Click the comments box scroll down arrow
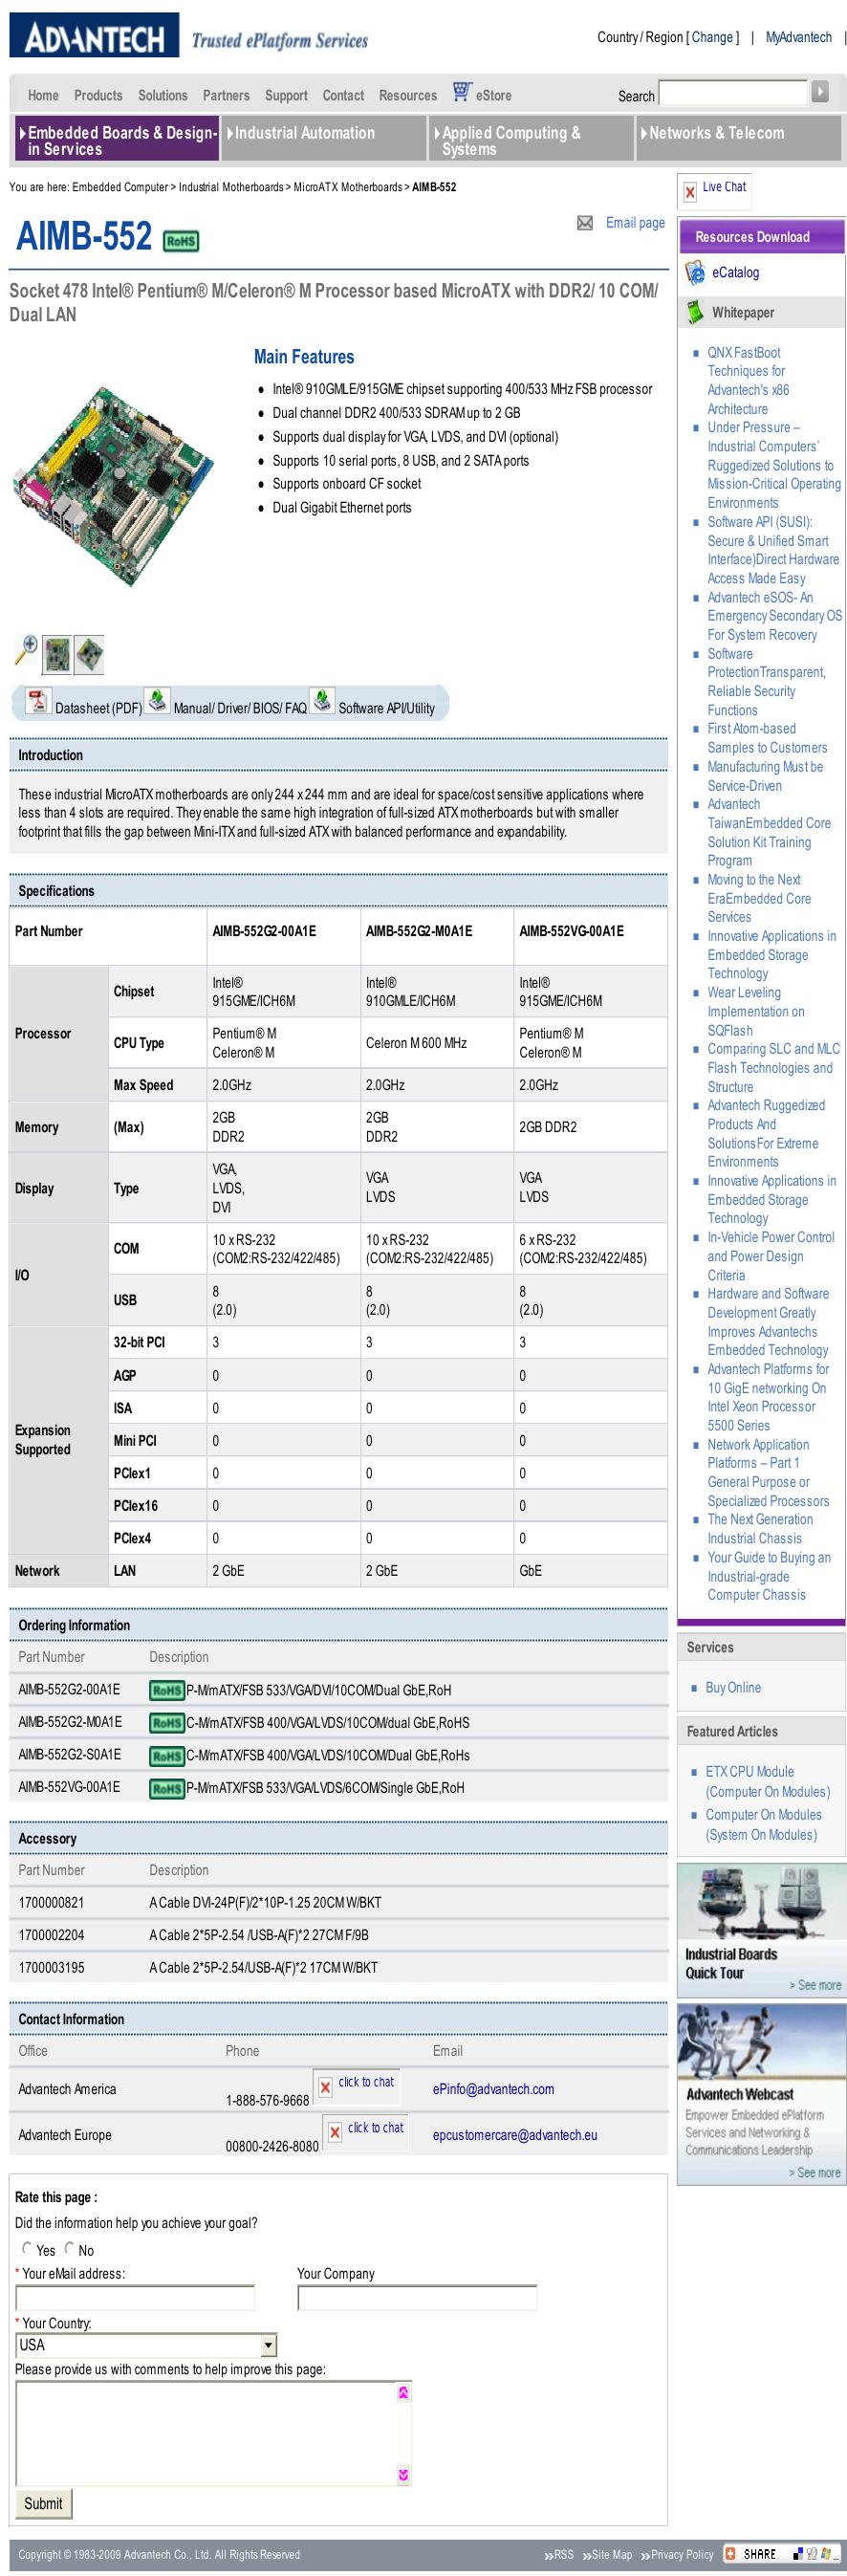847x2576 pixels. point(404,2475)
